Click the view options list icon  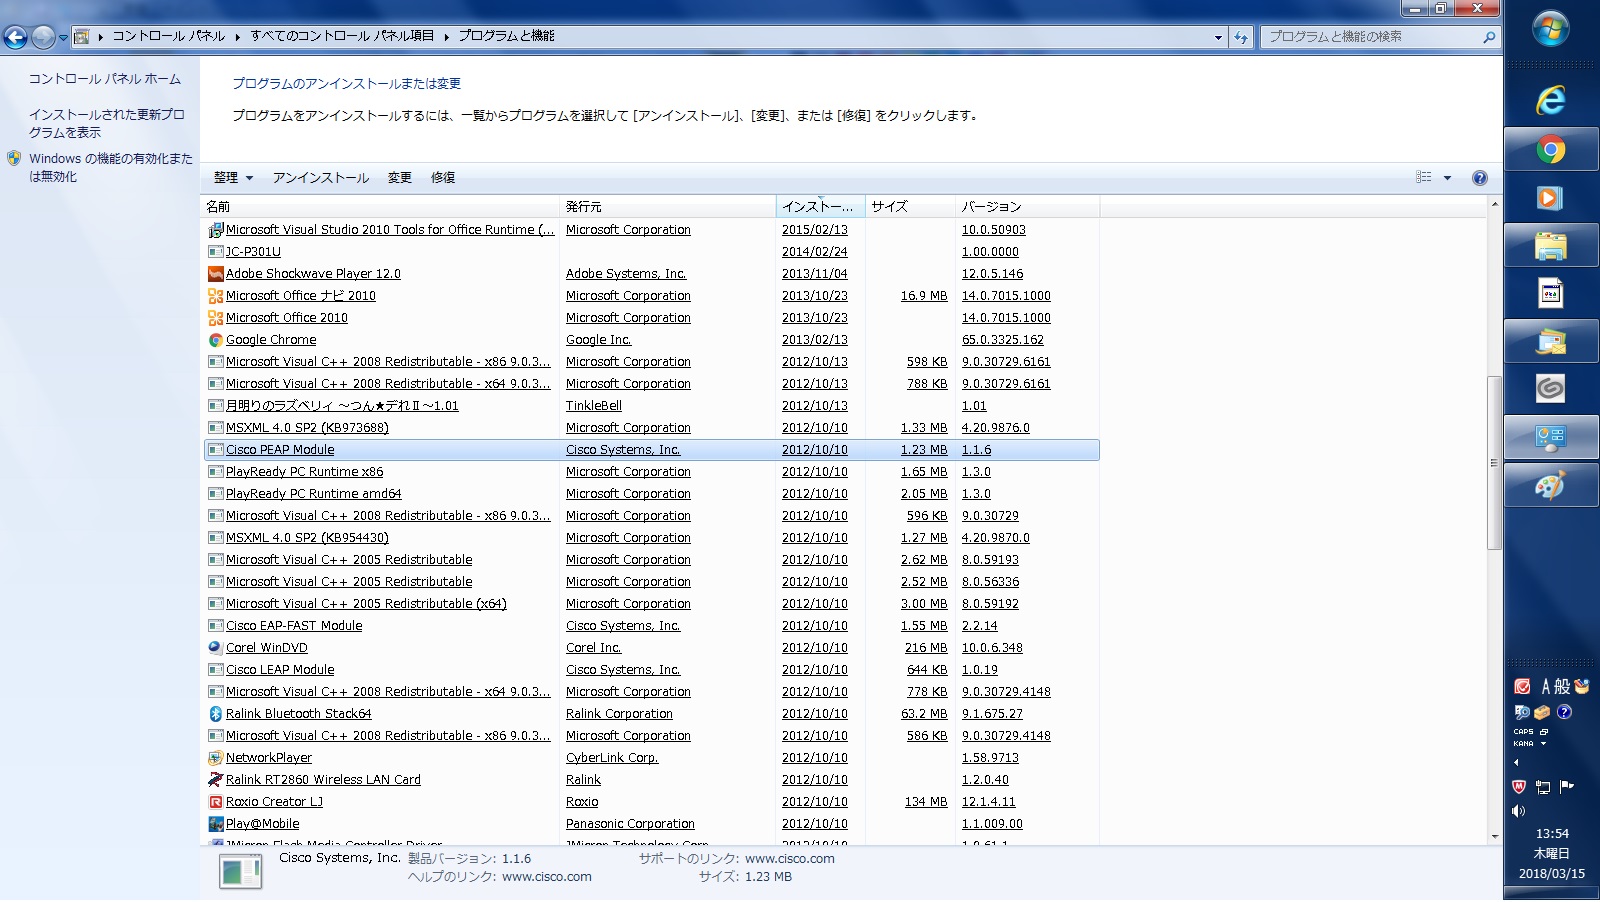pyautogui.click(x=1424, y=177)
